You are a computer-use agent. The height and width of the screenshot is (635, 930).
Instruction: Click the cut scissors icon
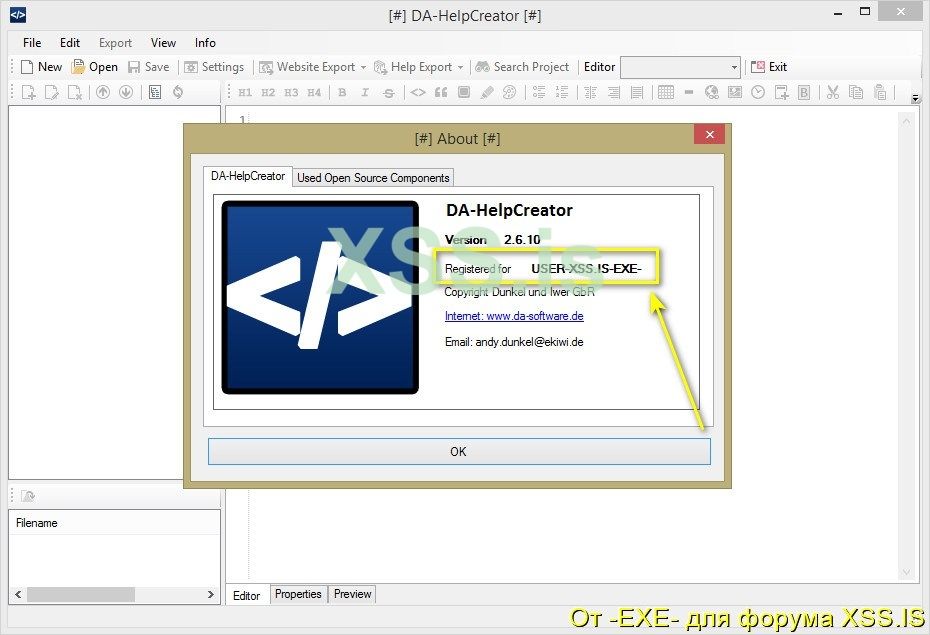click(833, 92)
